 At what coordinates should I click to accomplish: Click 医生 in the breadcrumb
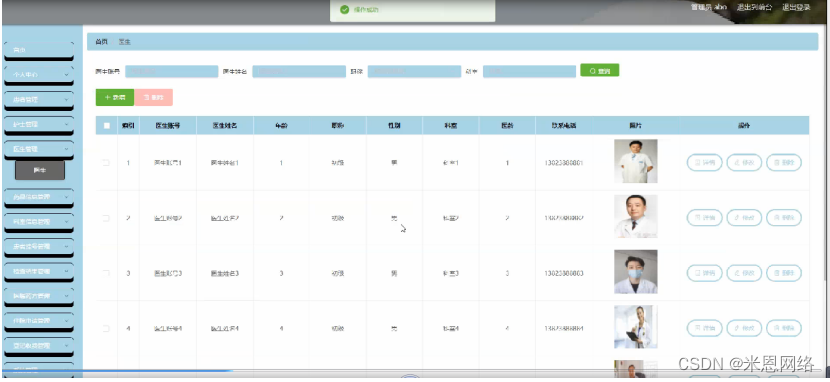[x=124, y=42]
